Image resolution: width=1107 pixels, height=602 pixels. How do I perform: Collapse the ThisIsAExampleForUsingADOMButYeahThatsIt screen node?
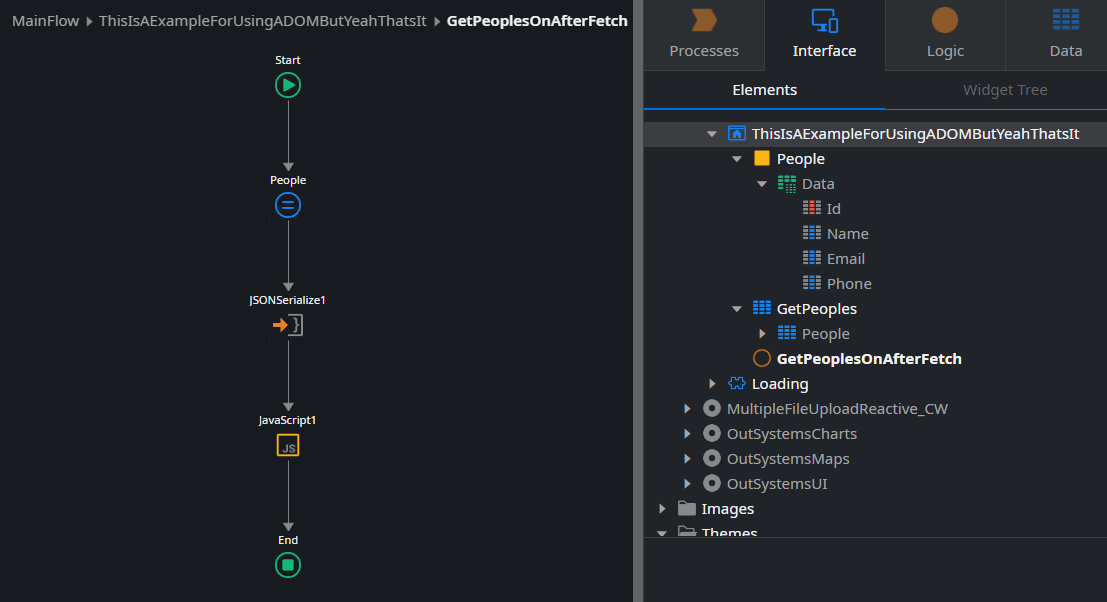coord(712,134)
